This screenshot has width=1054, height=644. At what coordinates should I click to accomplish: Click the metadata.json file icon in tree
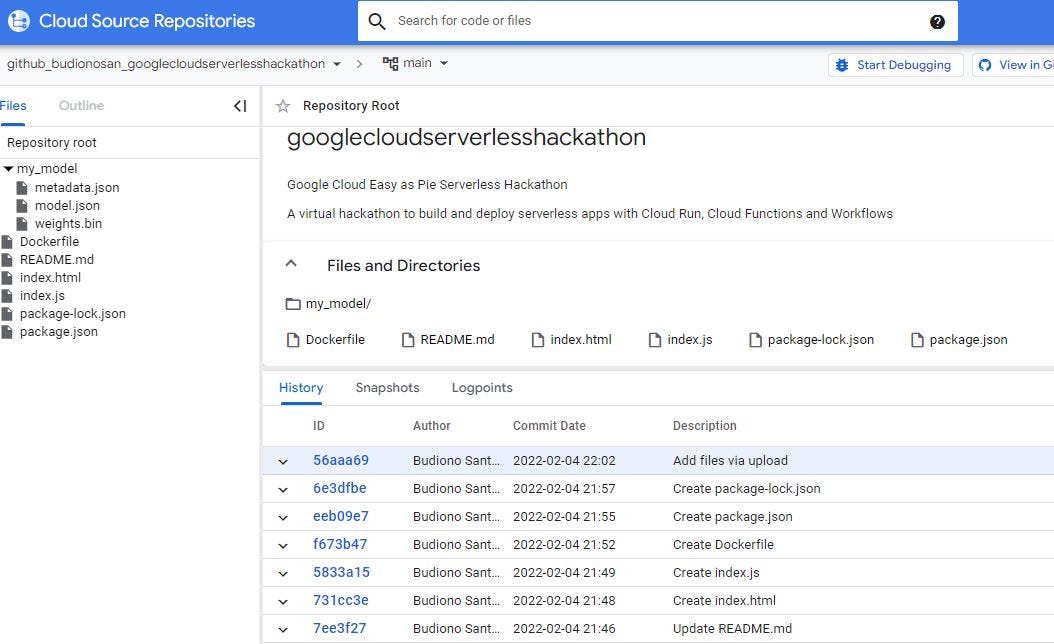pyautogui.click(x=22, y=188)
